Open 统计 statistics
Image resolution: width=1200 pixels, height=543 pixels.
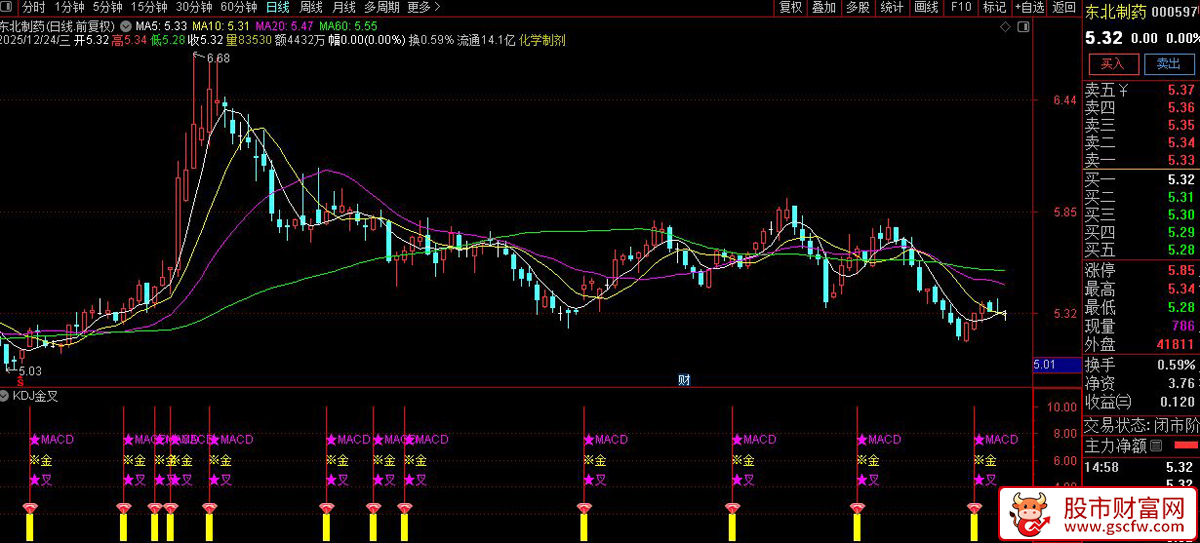tap(892, 7)
